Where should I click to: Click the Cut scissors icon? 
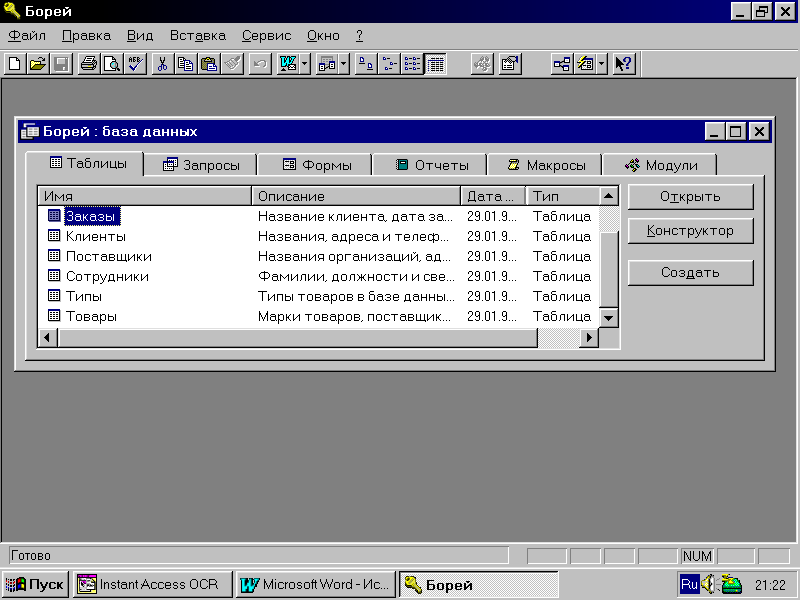click(162, 64)
